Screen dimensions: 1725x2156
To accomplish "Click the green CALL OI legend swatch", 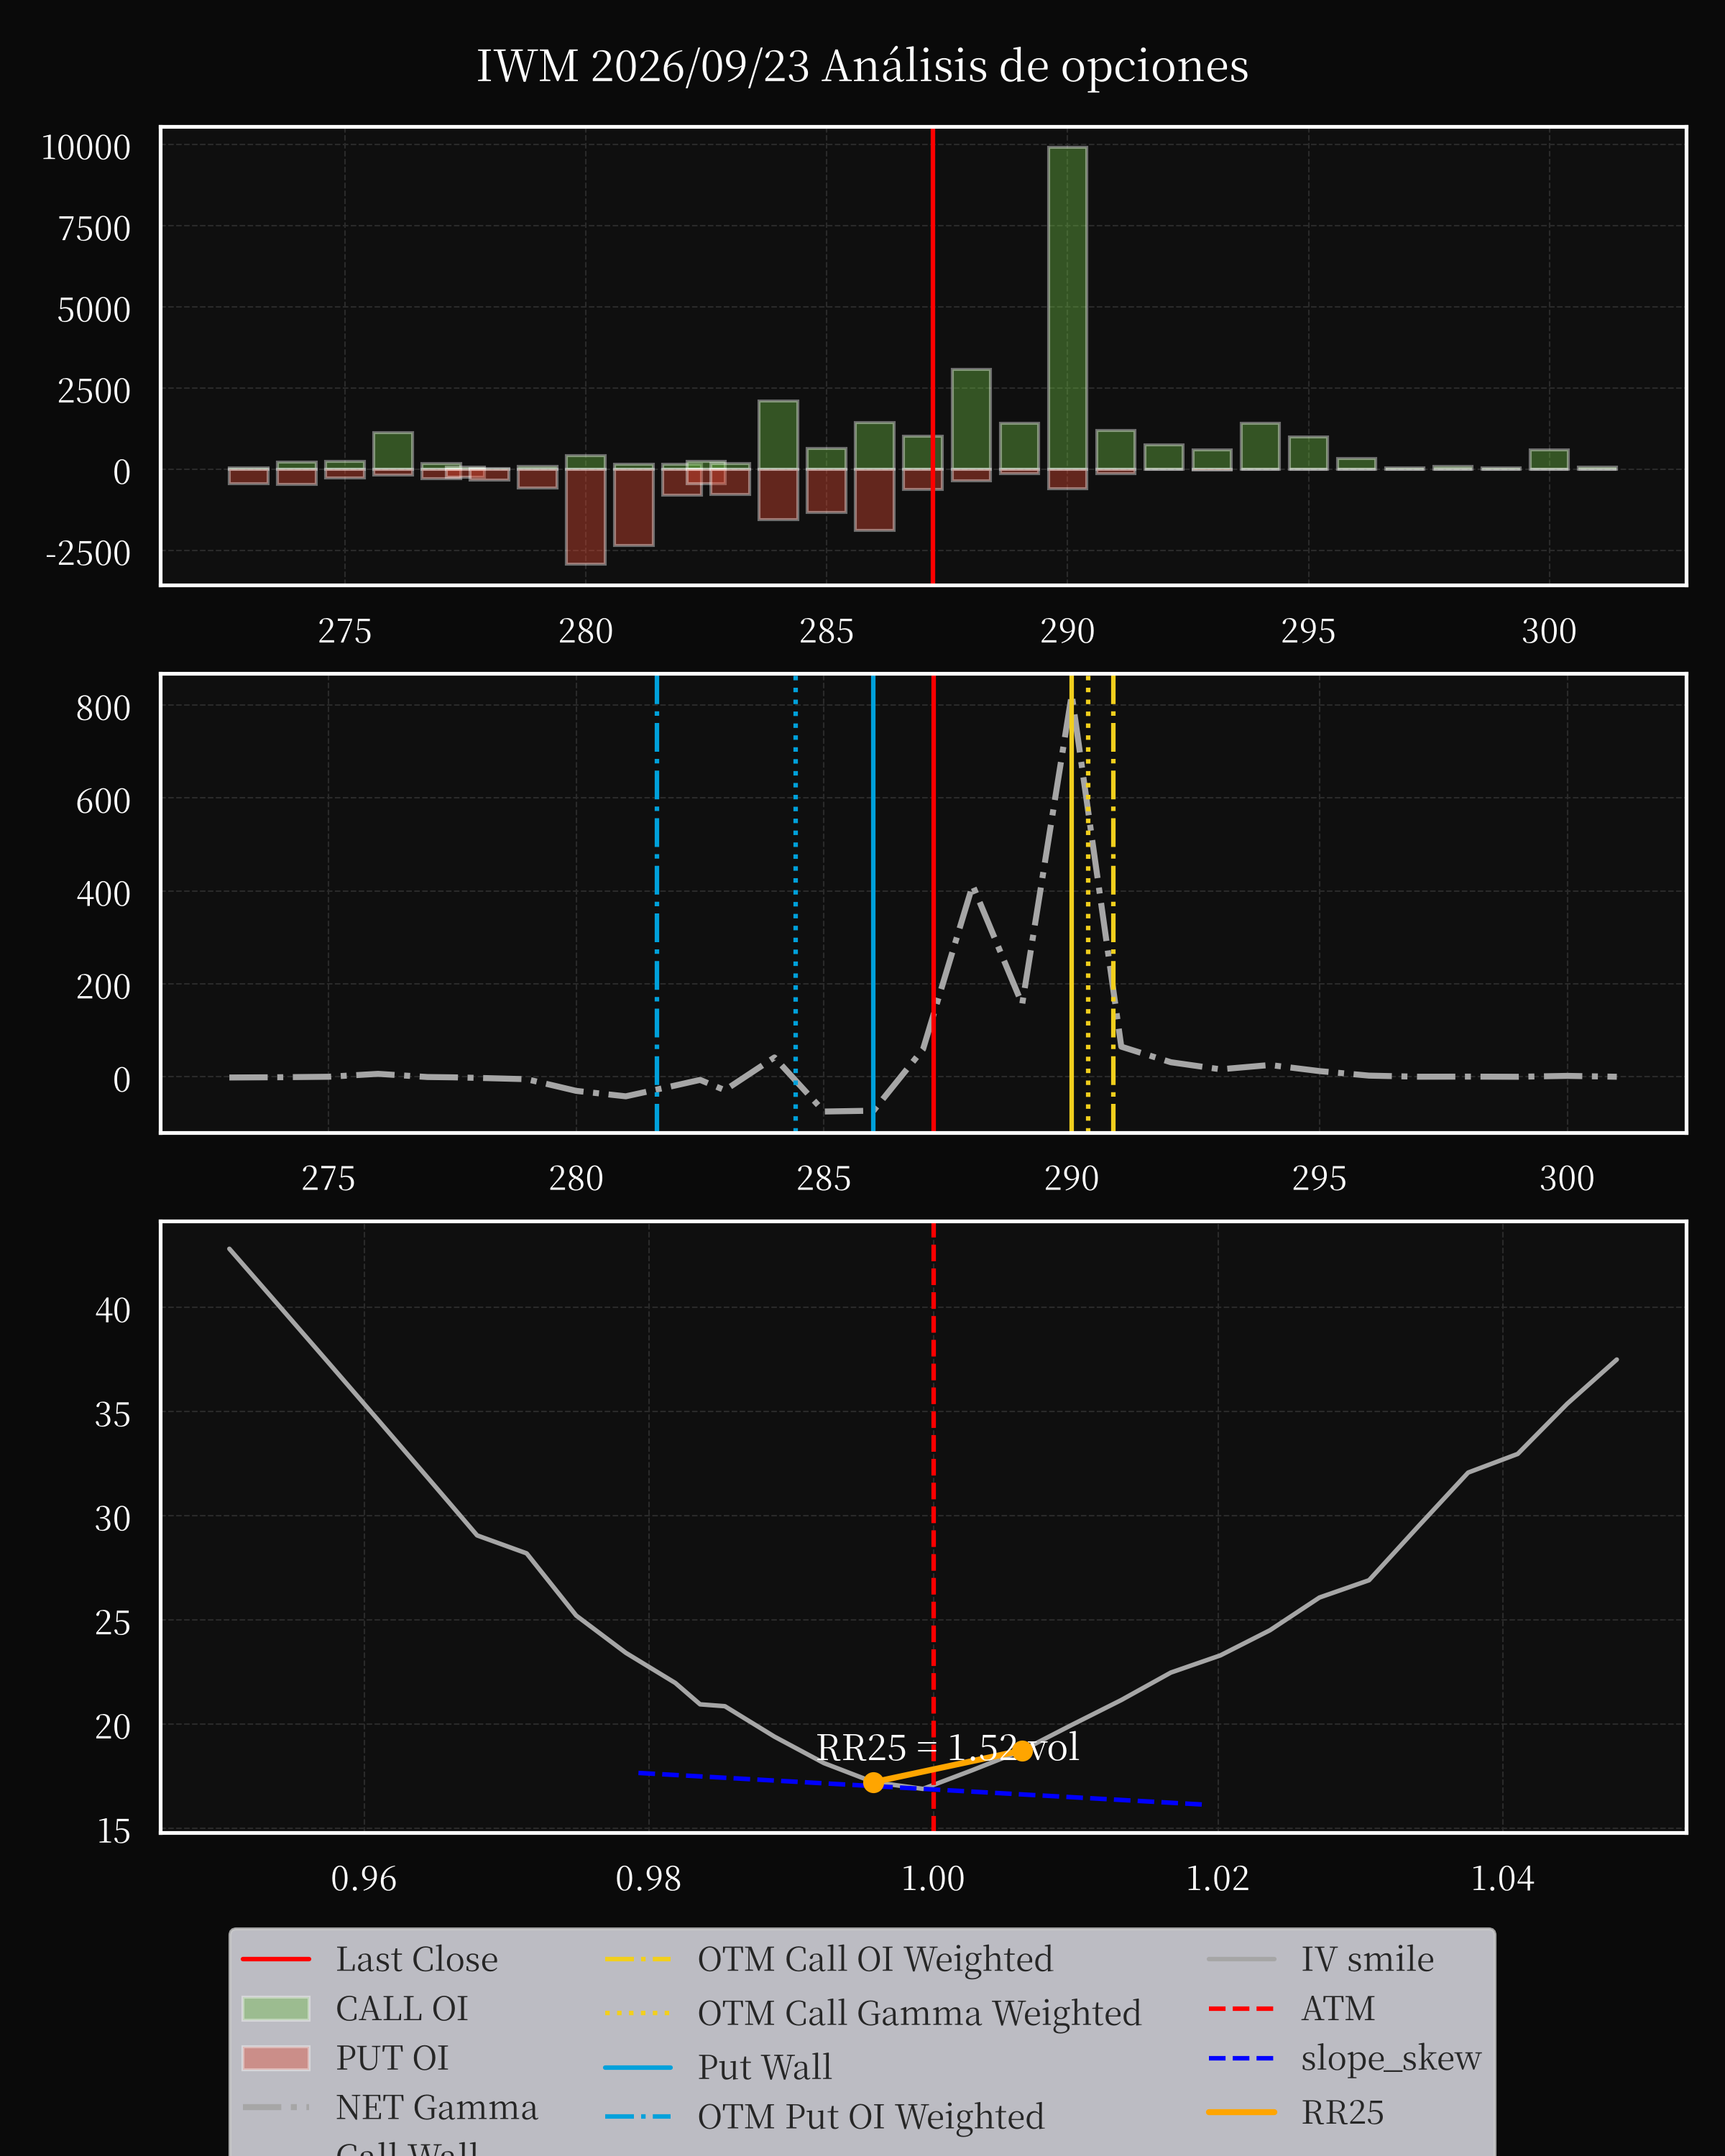I will coord(276,2008).
